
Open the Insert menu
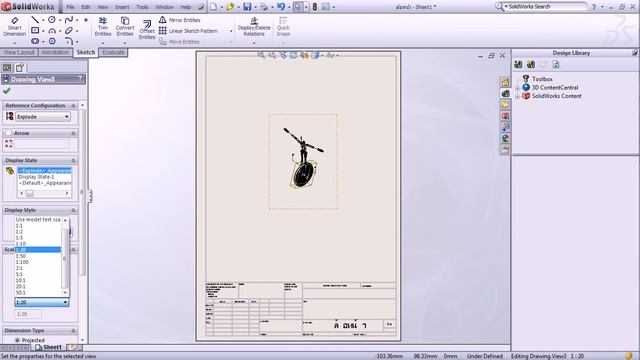pyautogui.click(x=122, y=7)
